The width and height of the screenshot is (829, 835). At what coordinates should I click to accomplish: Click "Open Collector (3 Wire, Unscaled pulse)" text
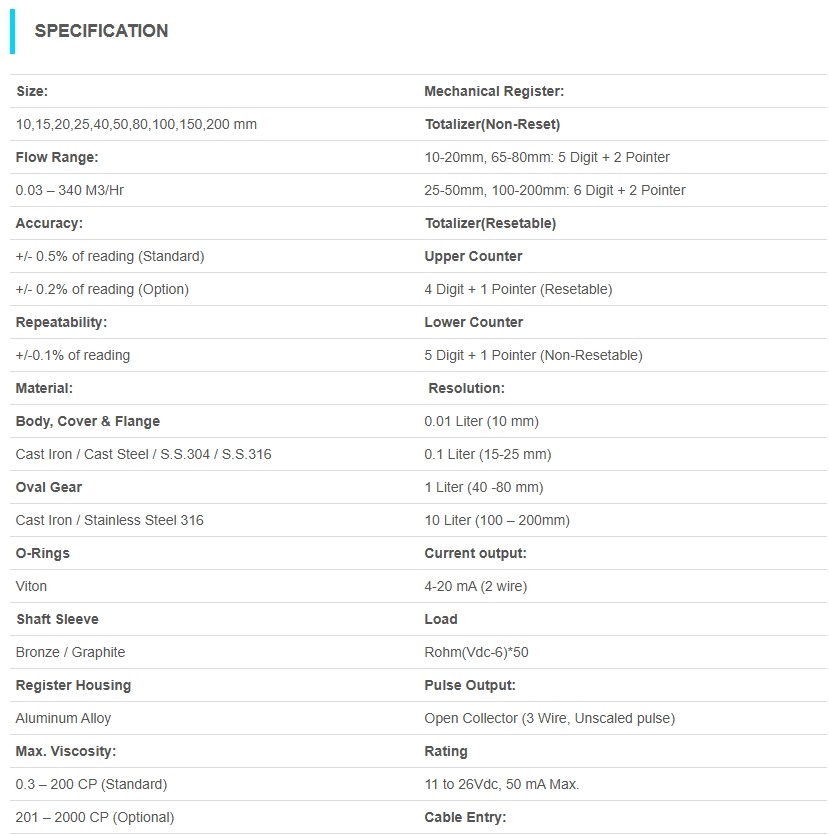point(549,718)
